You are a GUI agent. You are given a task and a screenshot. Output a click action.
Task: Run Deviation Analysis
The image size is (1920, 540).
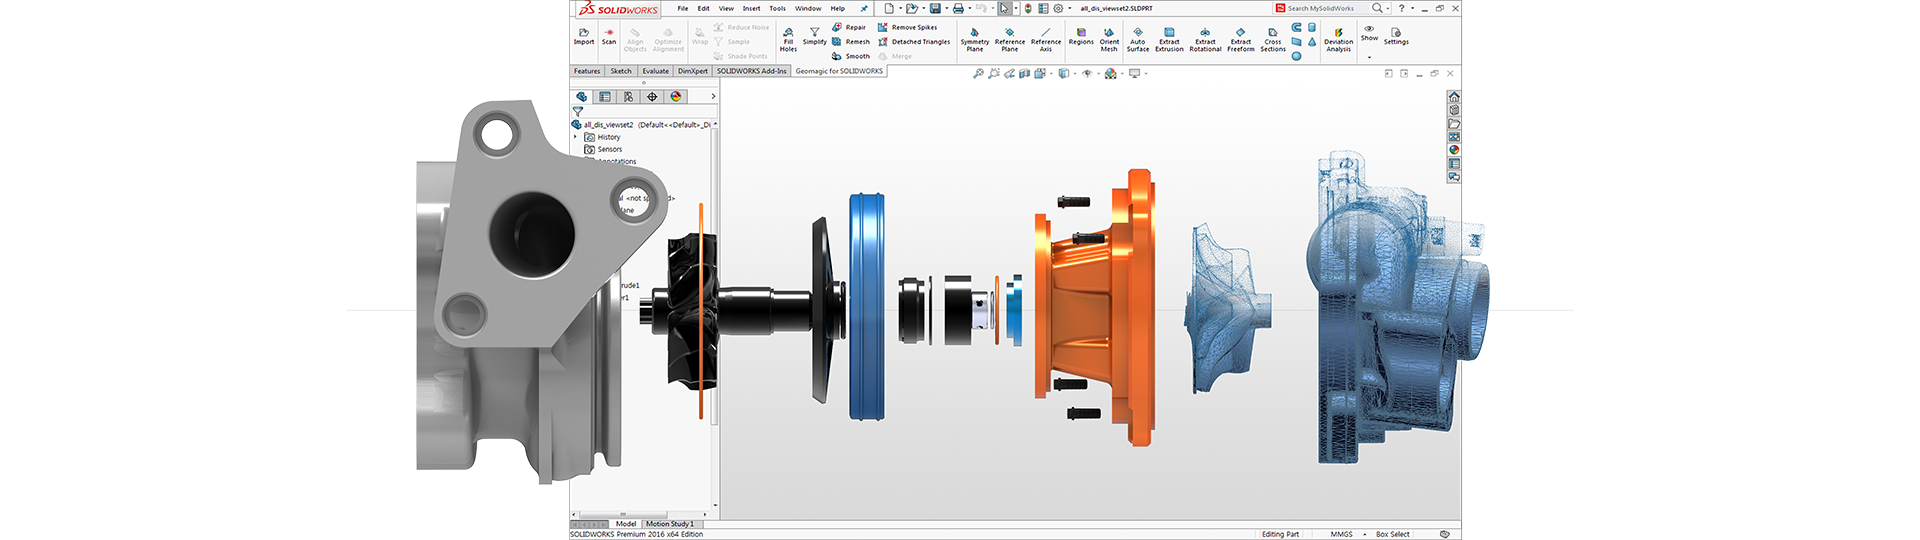pyautogui.click(x=1338, y=39)
